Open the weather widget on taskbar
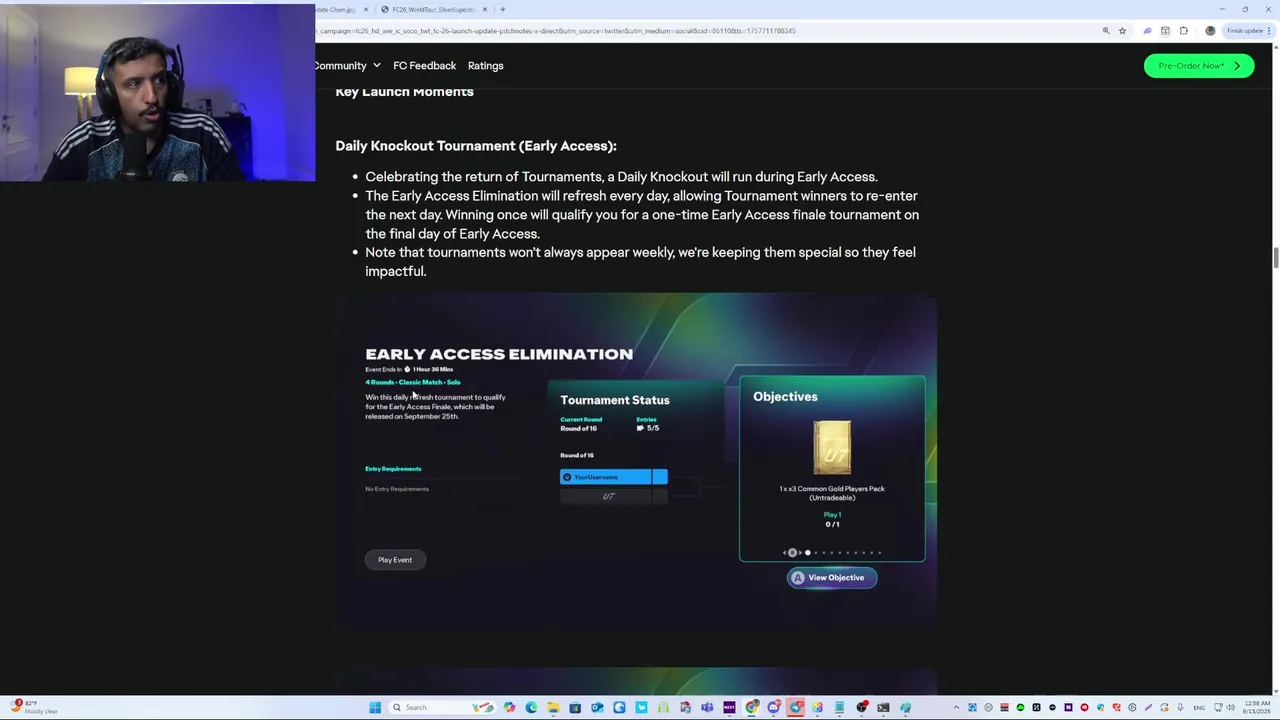This screenshot has width=1280, height=720. (35, 707)
